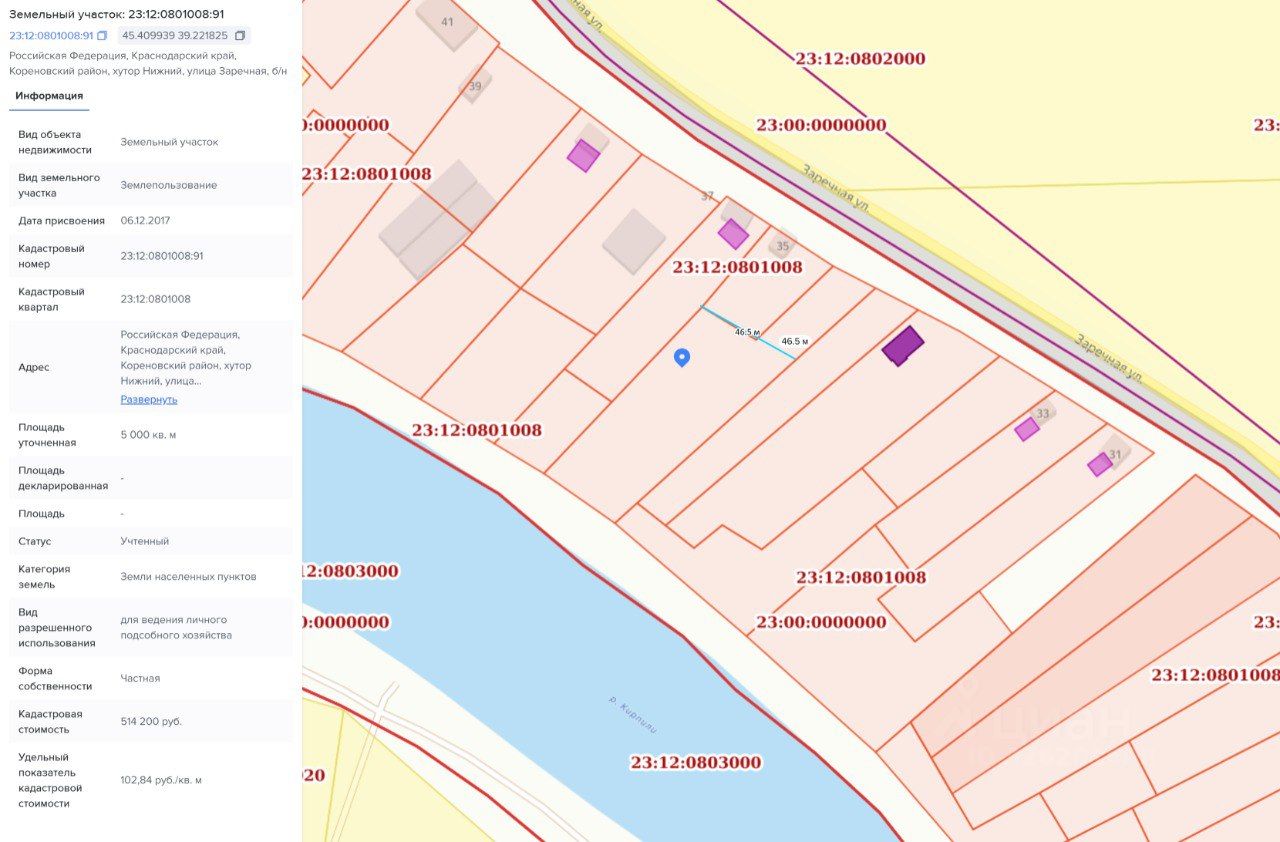The height and width of the screenshot is (842, 1280).
Task: Select the pink building below house 39
Action: pyautogui.click(x=583, y=156)
